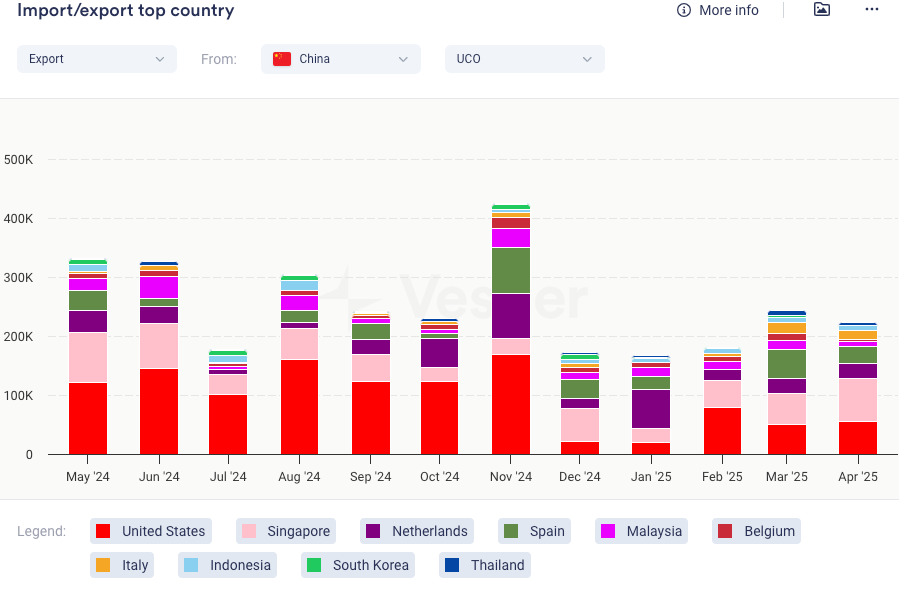Click the Indonesia light blue legend square
Viewport: 899px width, 589px height.
191,565
